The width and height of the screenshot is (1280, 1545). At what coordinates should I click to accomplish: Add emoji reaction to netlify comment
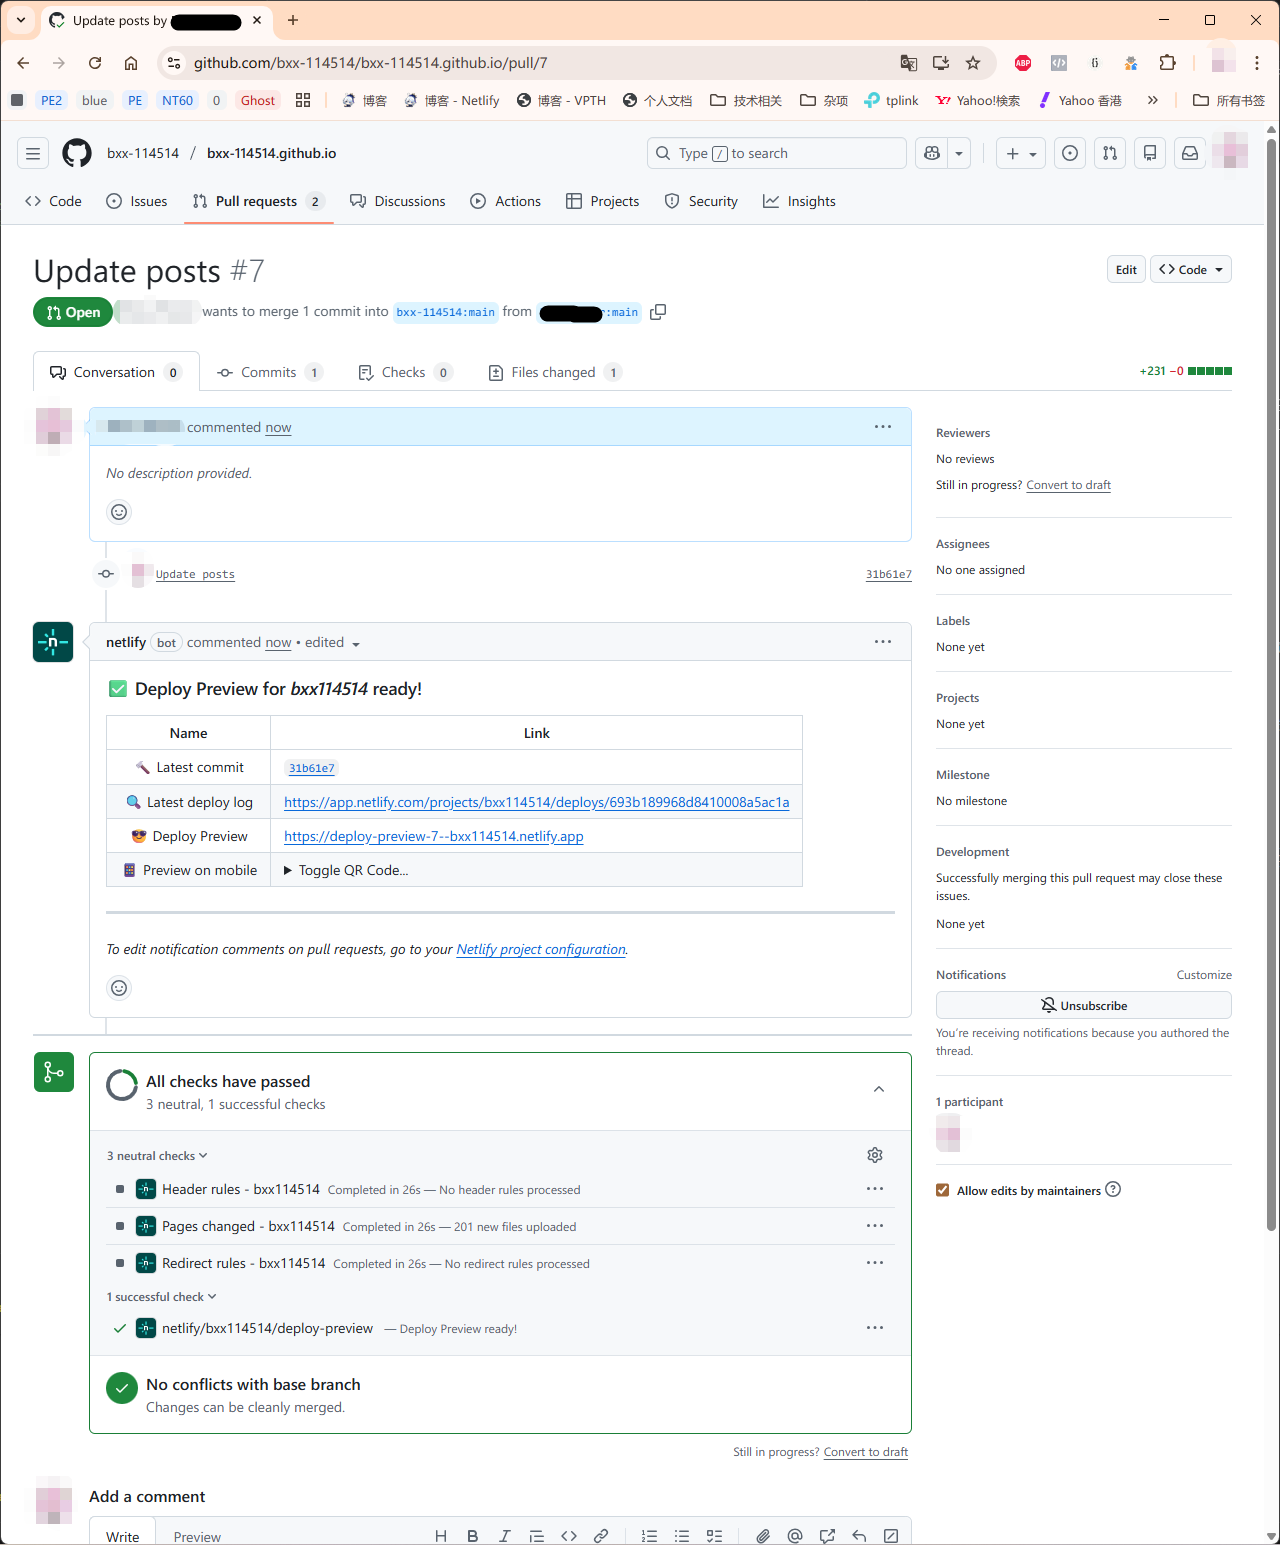(119, 988)
